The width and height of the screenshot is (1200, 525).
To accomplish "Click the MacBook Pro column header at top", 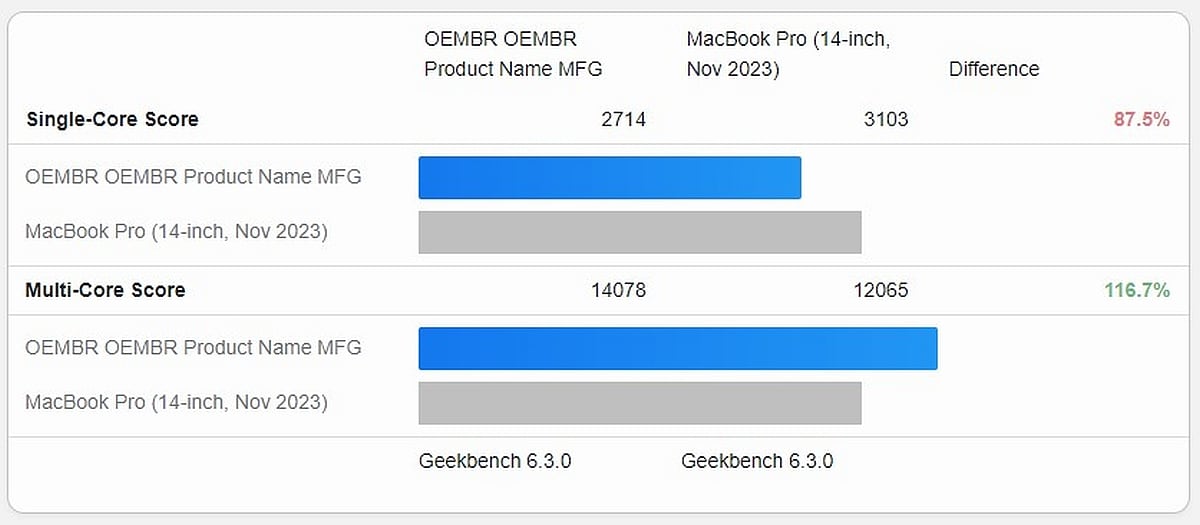I will (x=788, y=54).
